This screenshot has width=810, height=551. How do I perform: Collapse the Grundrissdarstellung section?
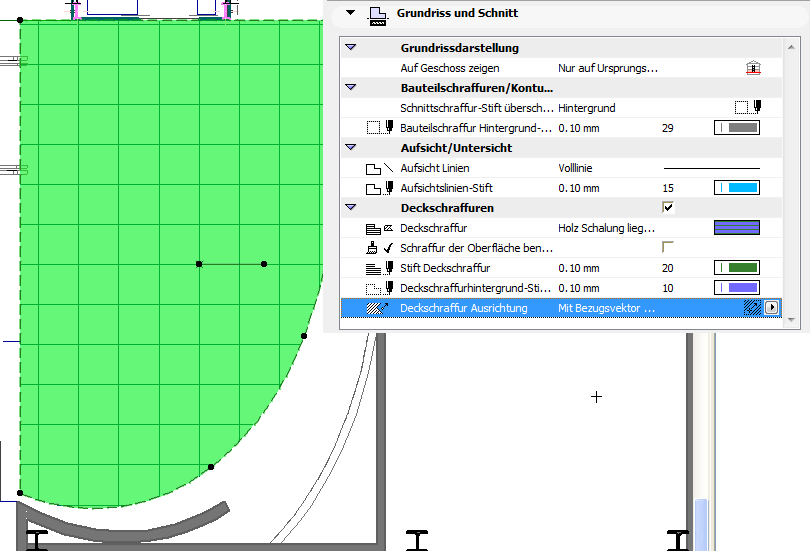pos(350,48)
